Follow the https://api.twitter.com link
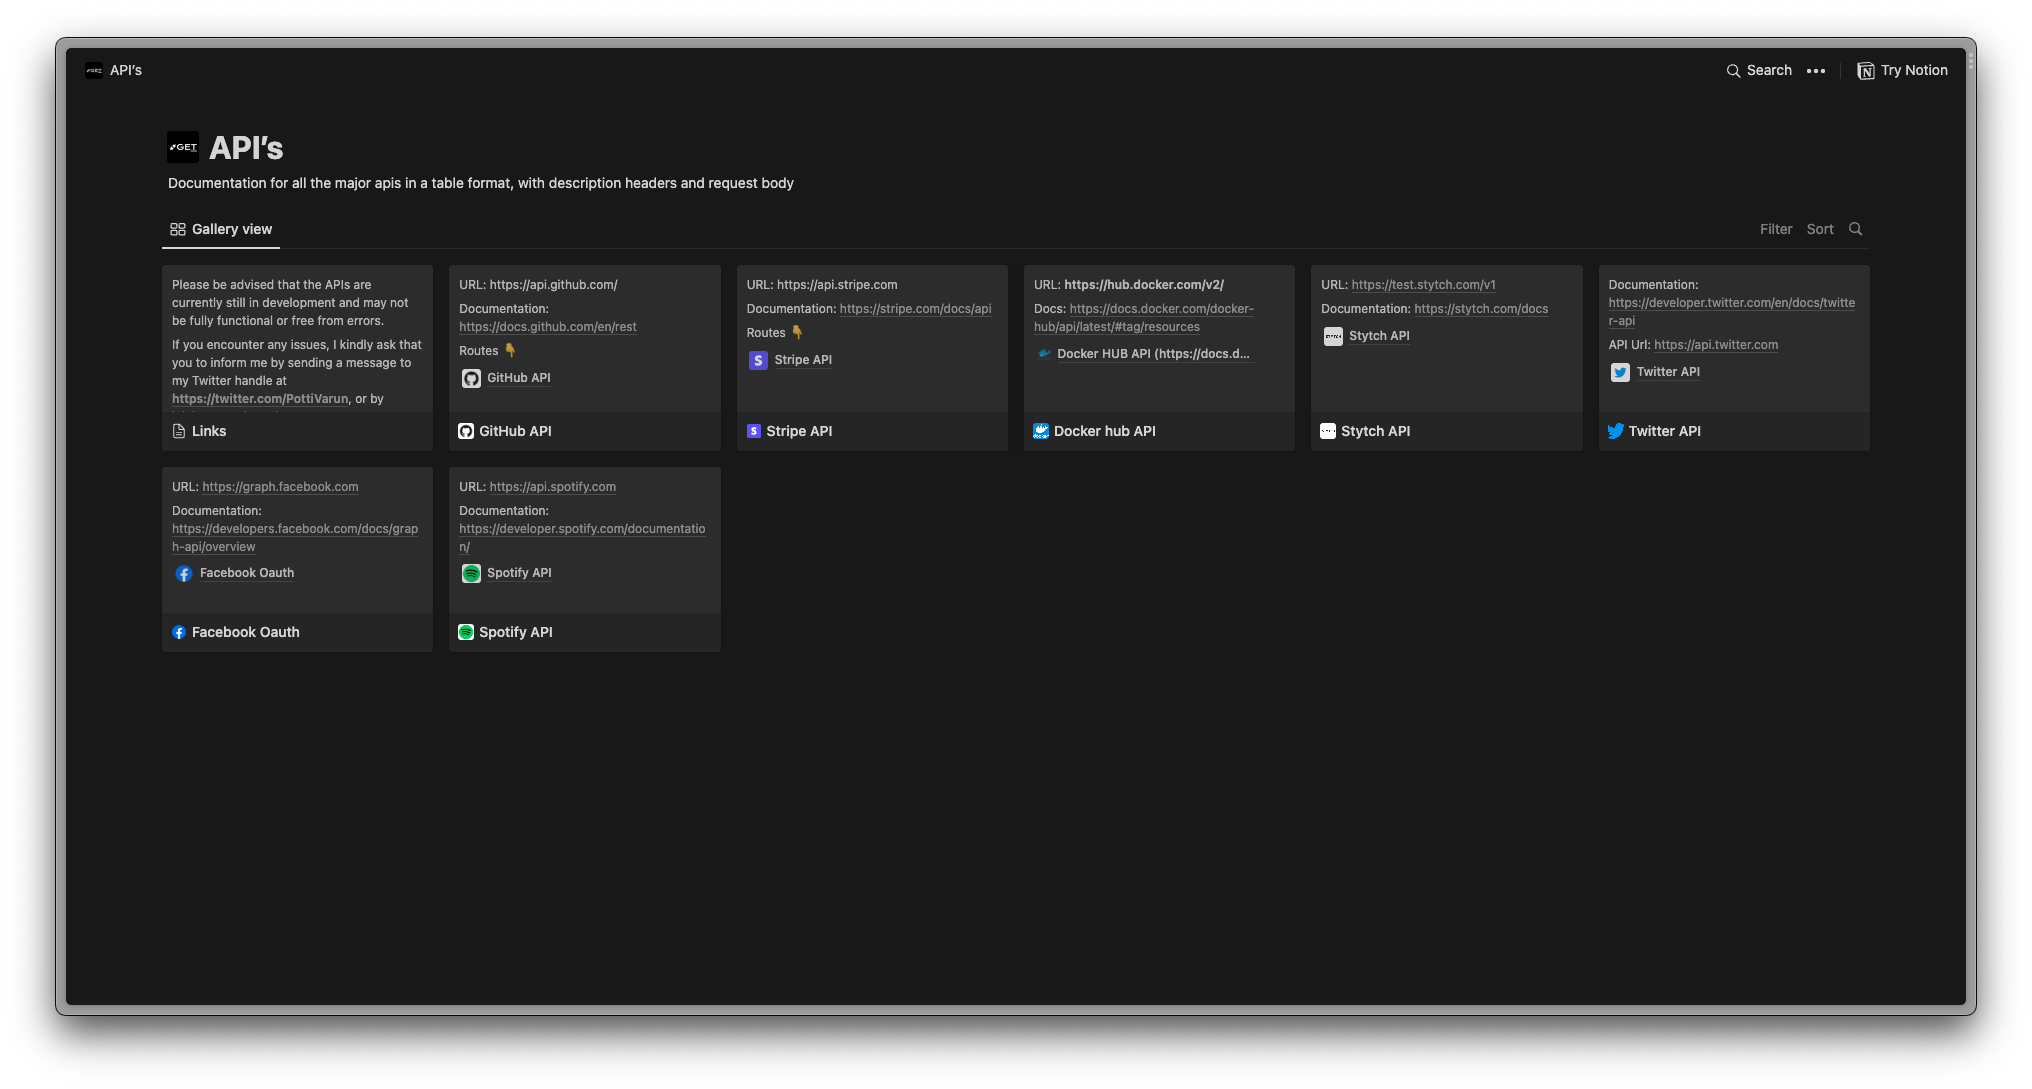Image resolution: width=2032 pixels, height=1089 pixels. 1716,345
